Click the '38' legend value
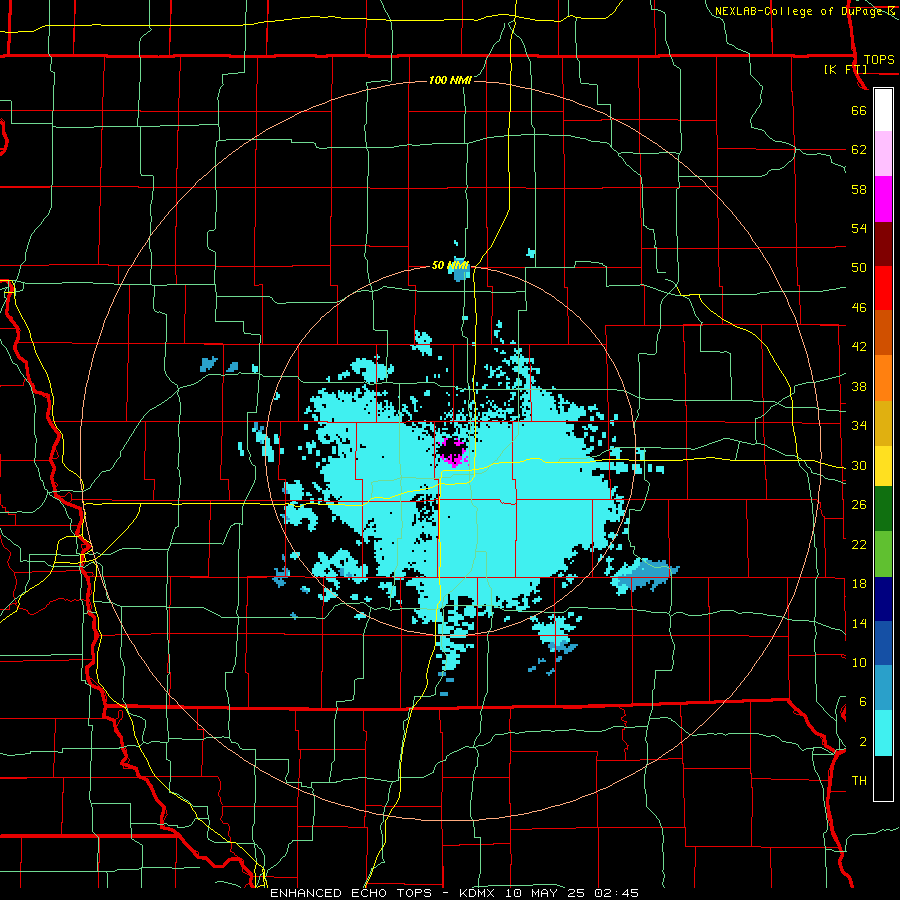Screen dimensions: 900x900 pos(859,386)
